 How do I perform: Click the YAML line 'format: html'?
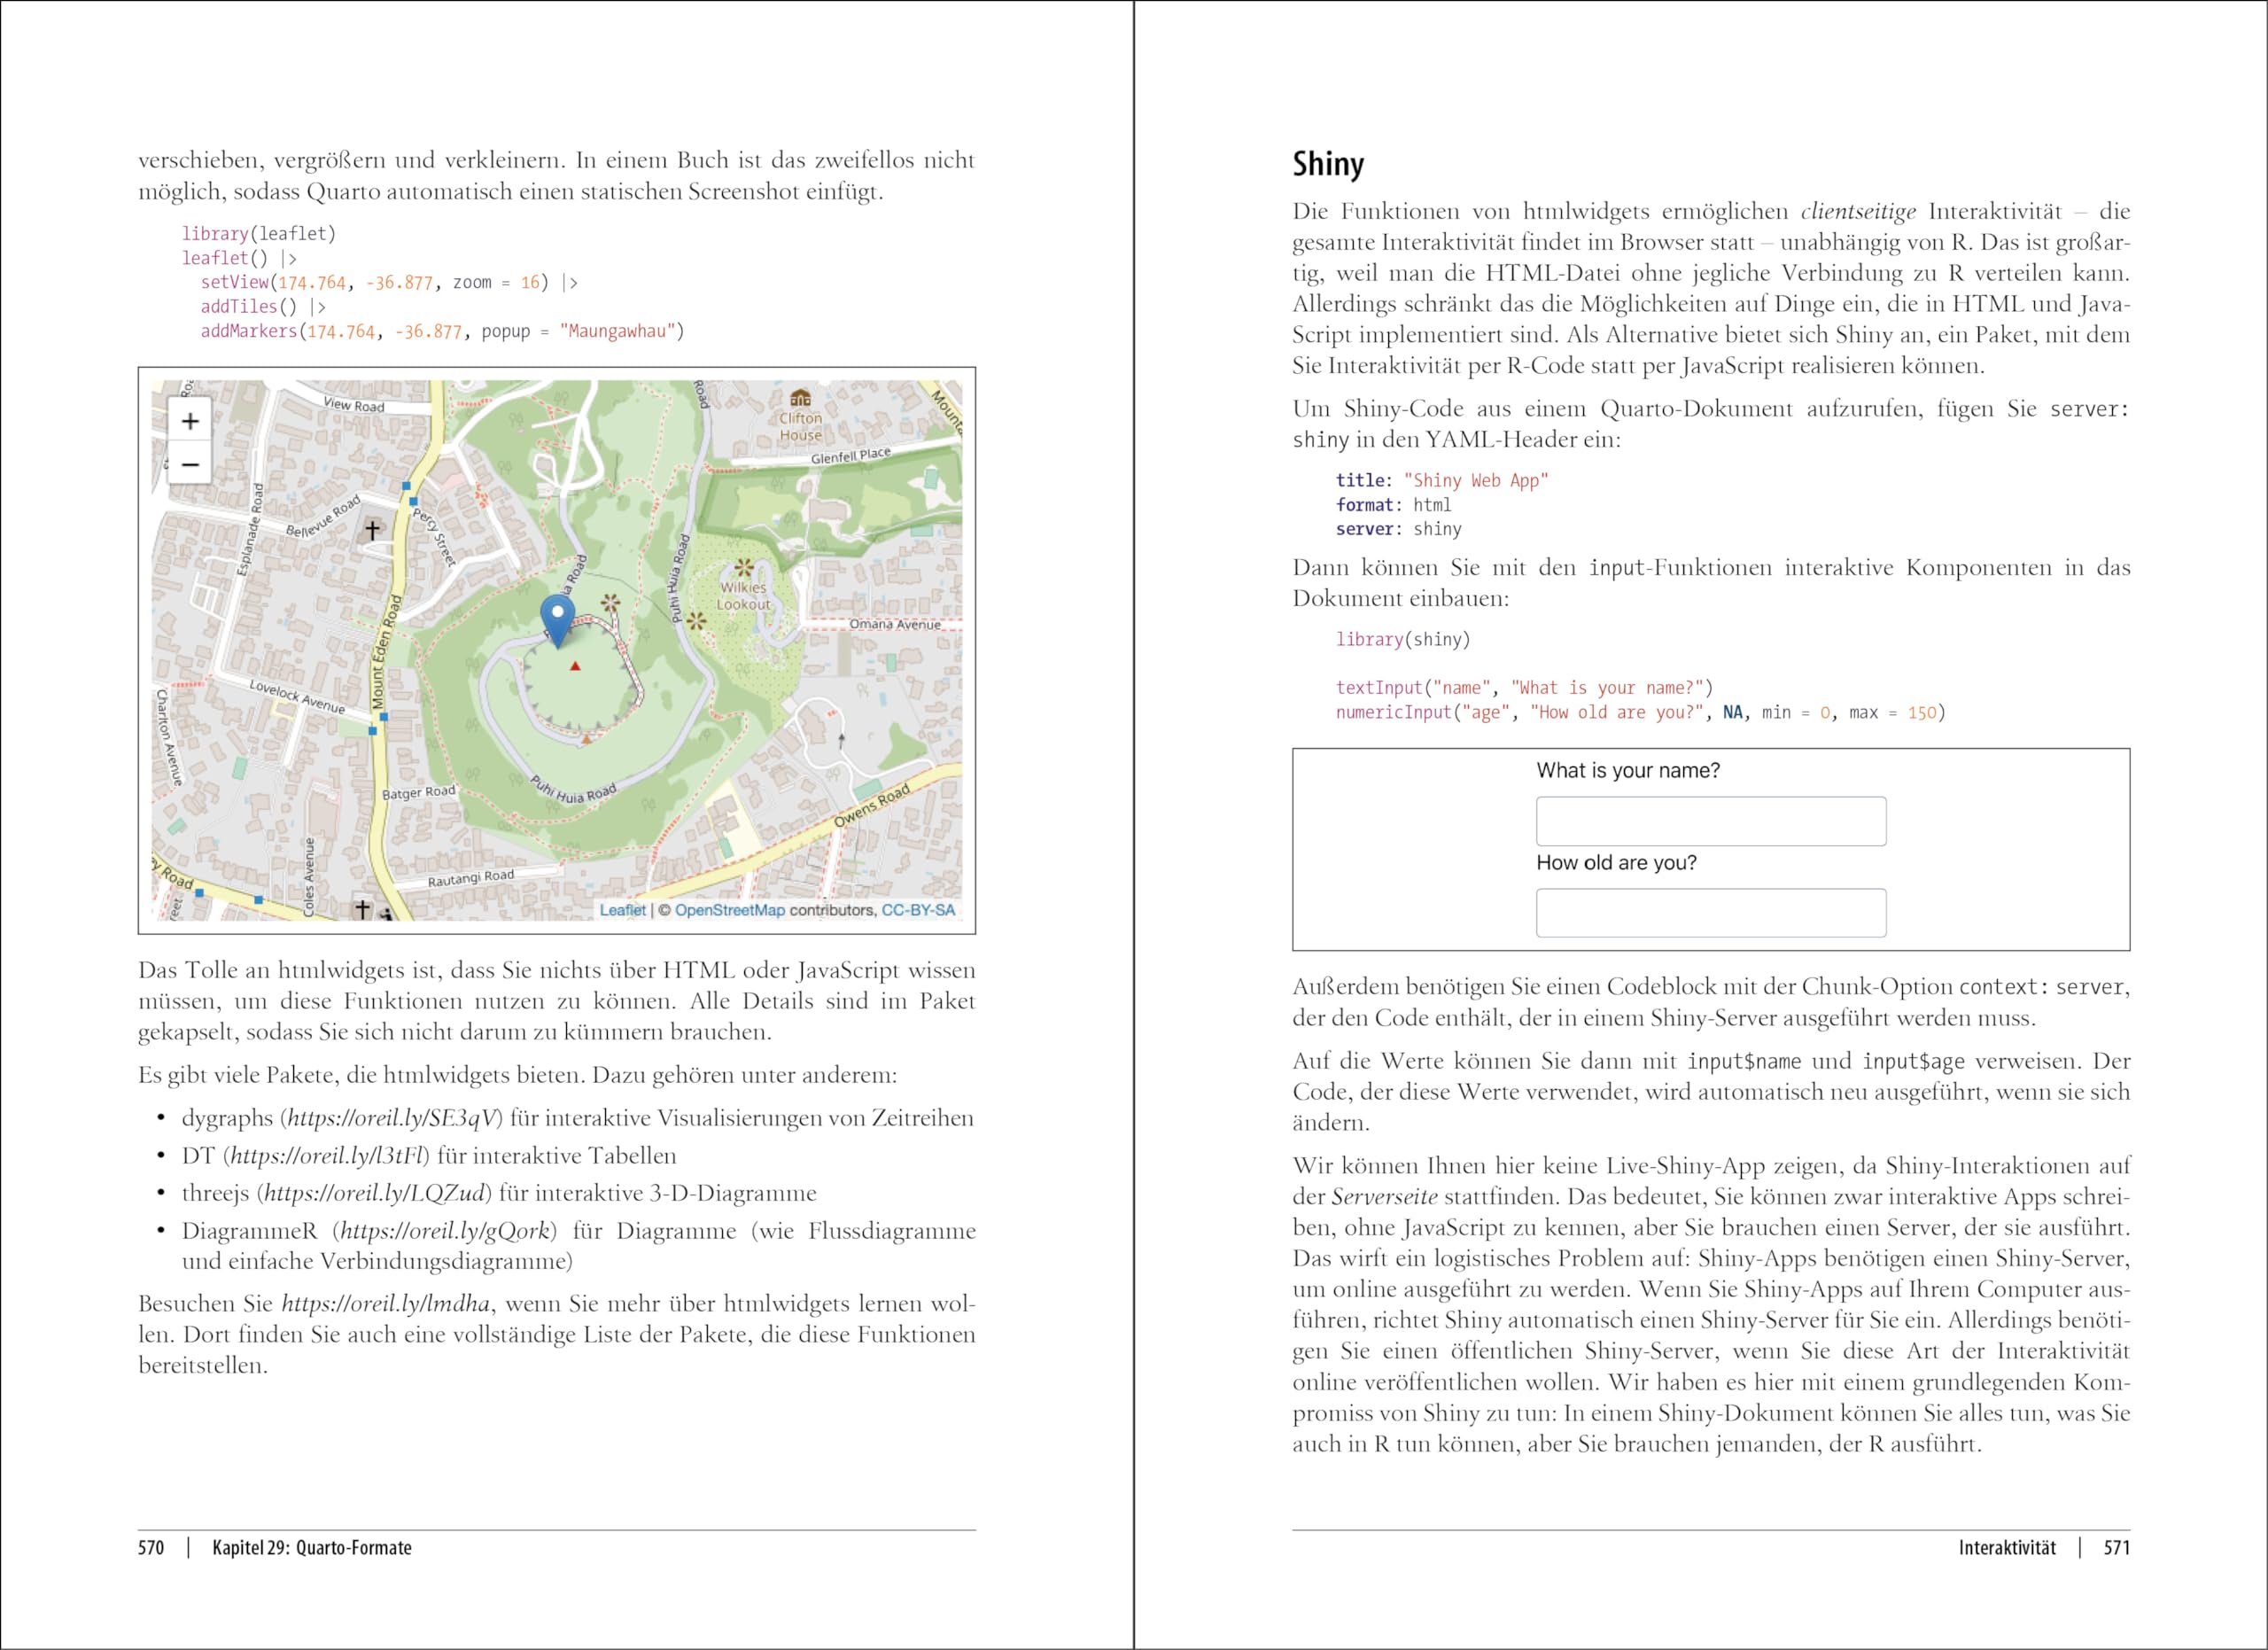pos(1393,505)
